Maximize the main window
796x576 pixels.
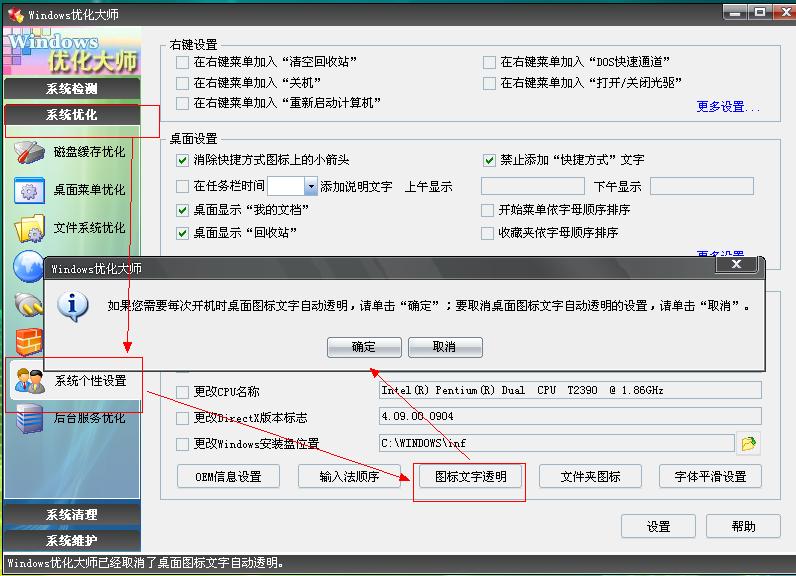(760, 12)
